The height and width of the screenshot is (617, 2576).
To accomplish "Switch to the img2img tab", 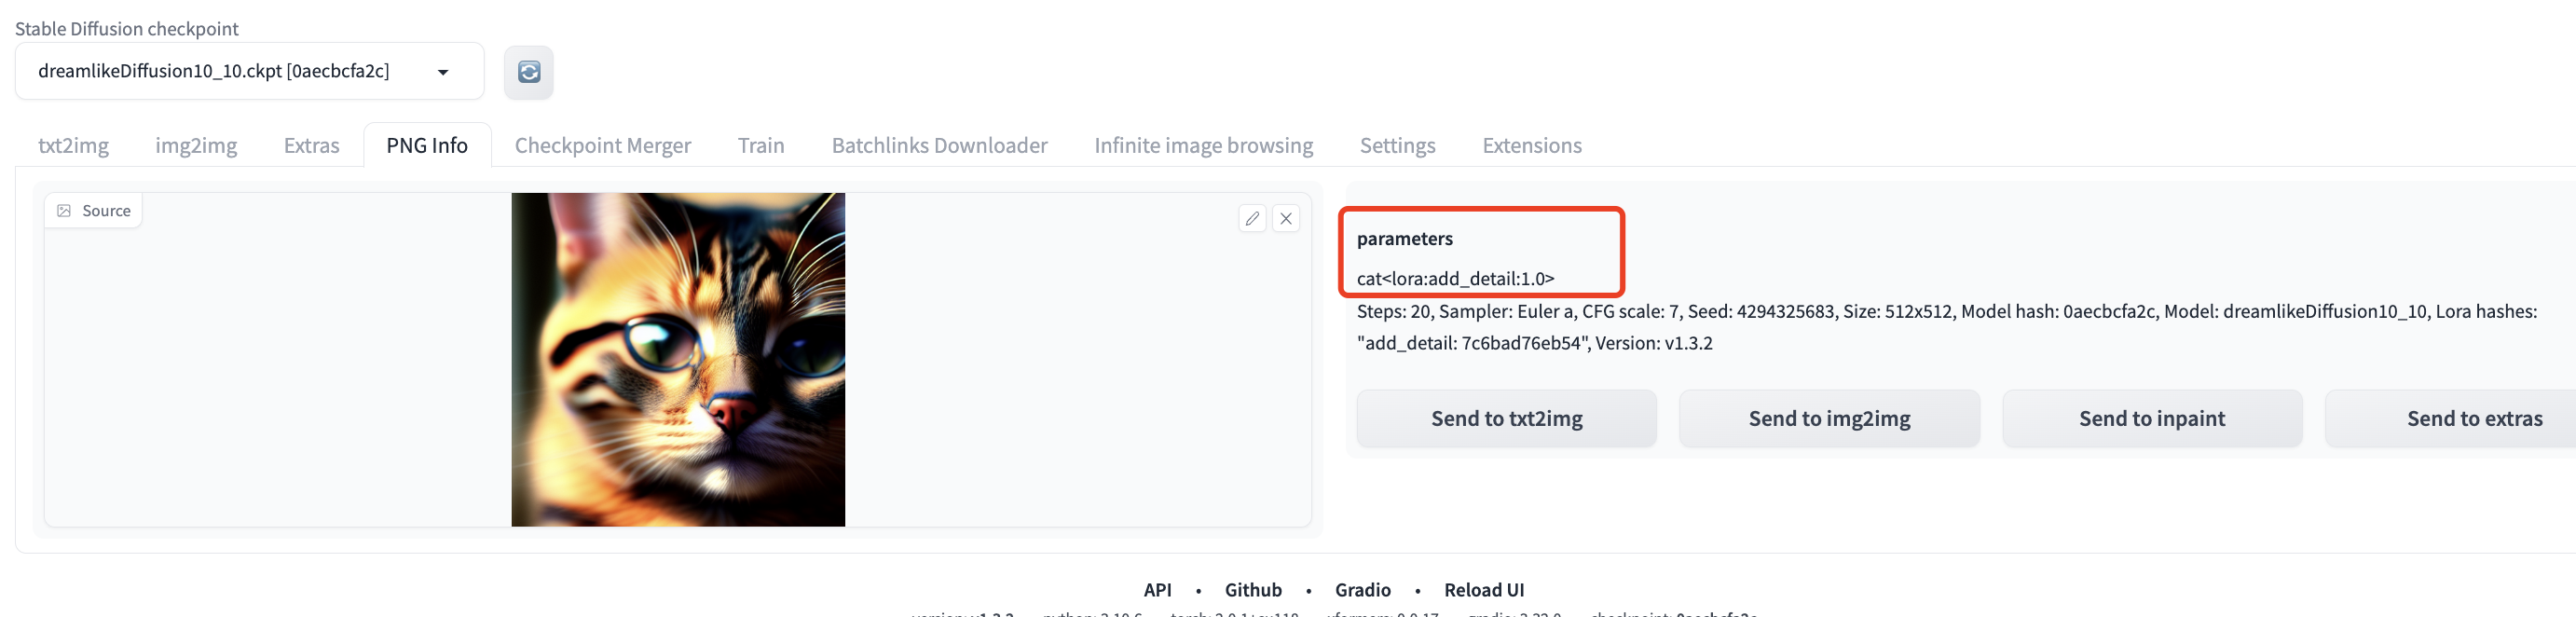I will point(196,146).
